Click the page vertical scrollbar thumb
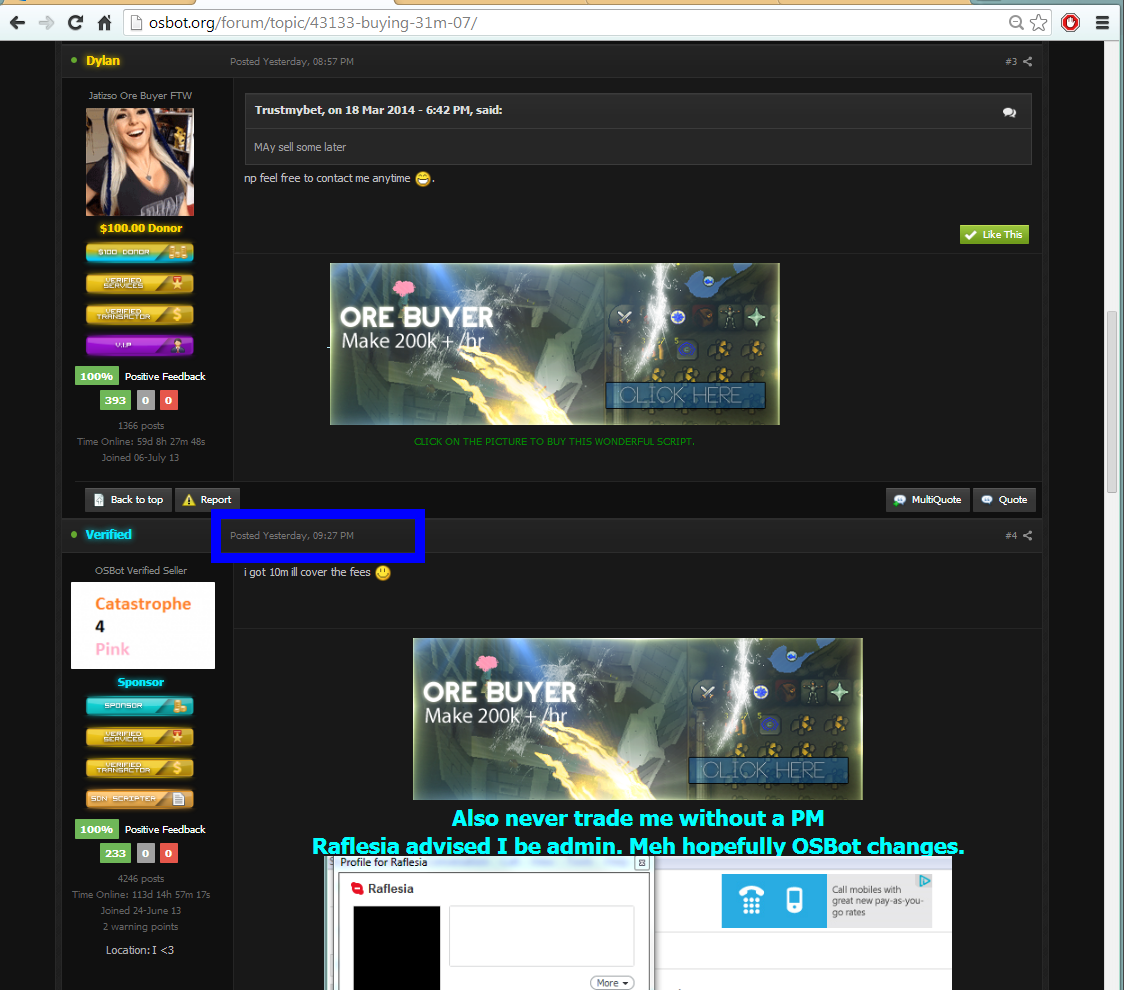1124x990 pixels. click(x=1112, y=401)
